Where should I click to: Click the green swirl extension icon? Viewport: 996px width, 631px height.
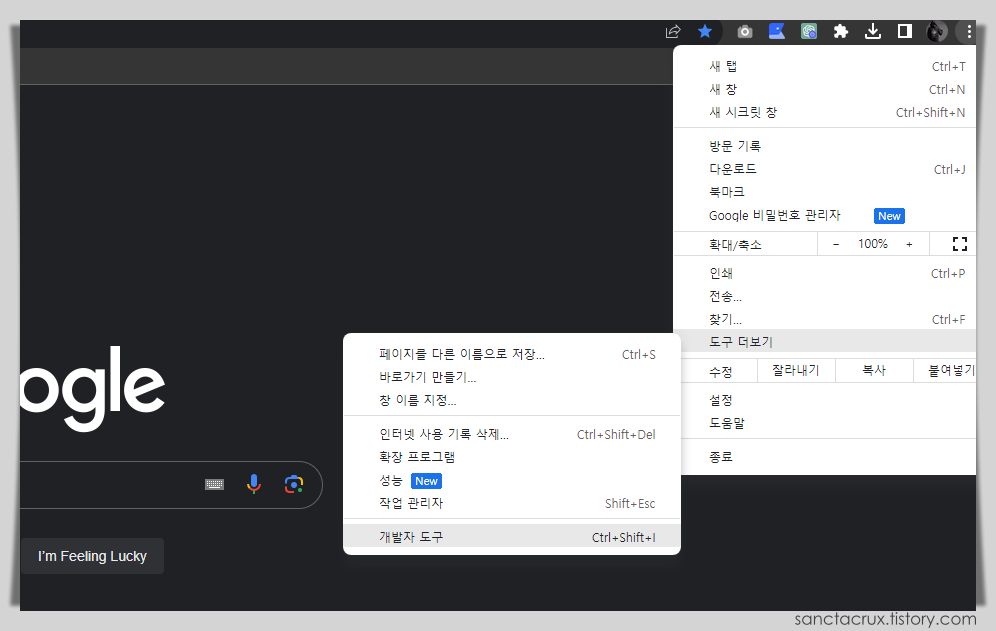[x=809, y=31]
